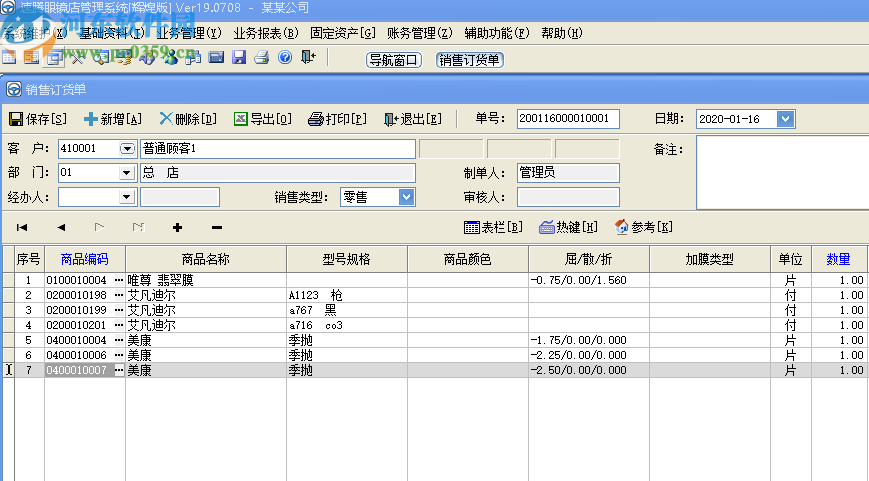Select cell 唯尊 翡翠膜

coord(206,280)
